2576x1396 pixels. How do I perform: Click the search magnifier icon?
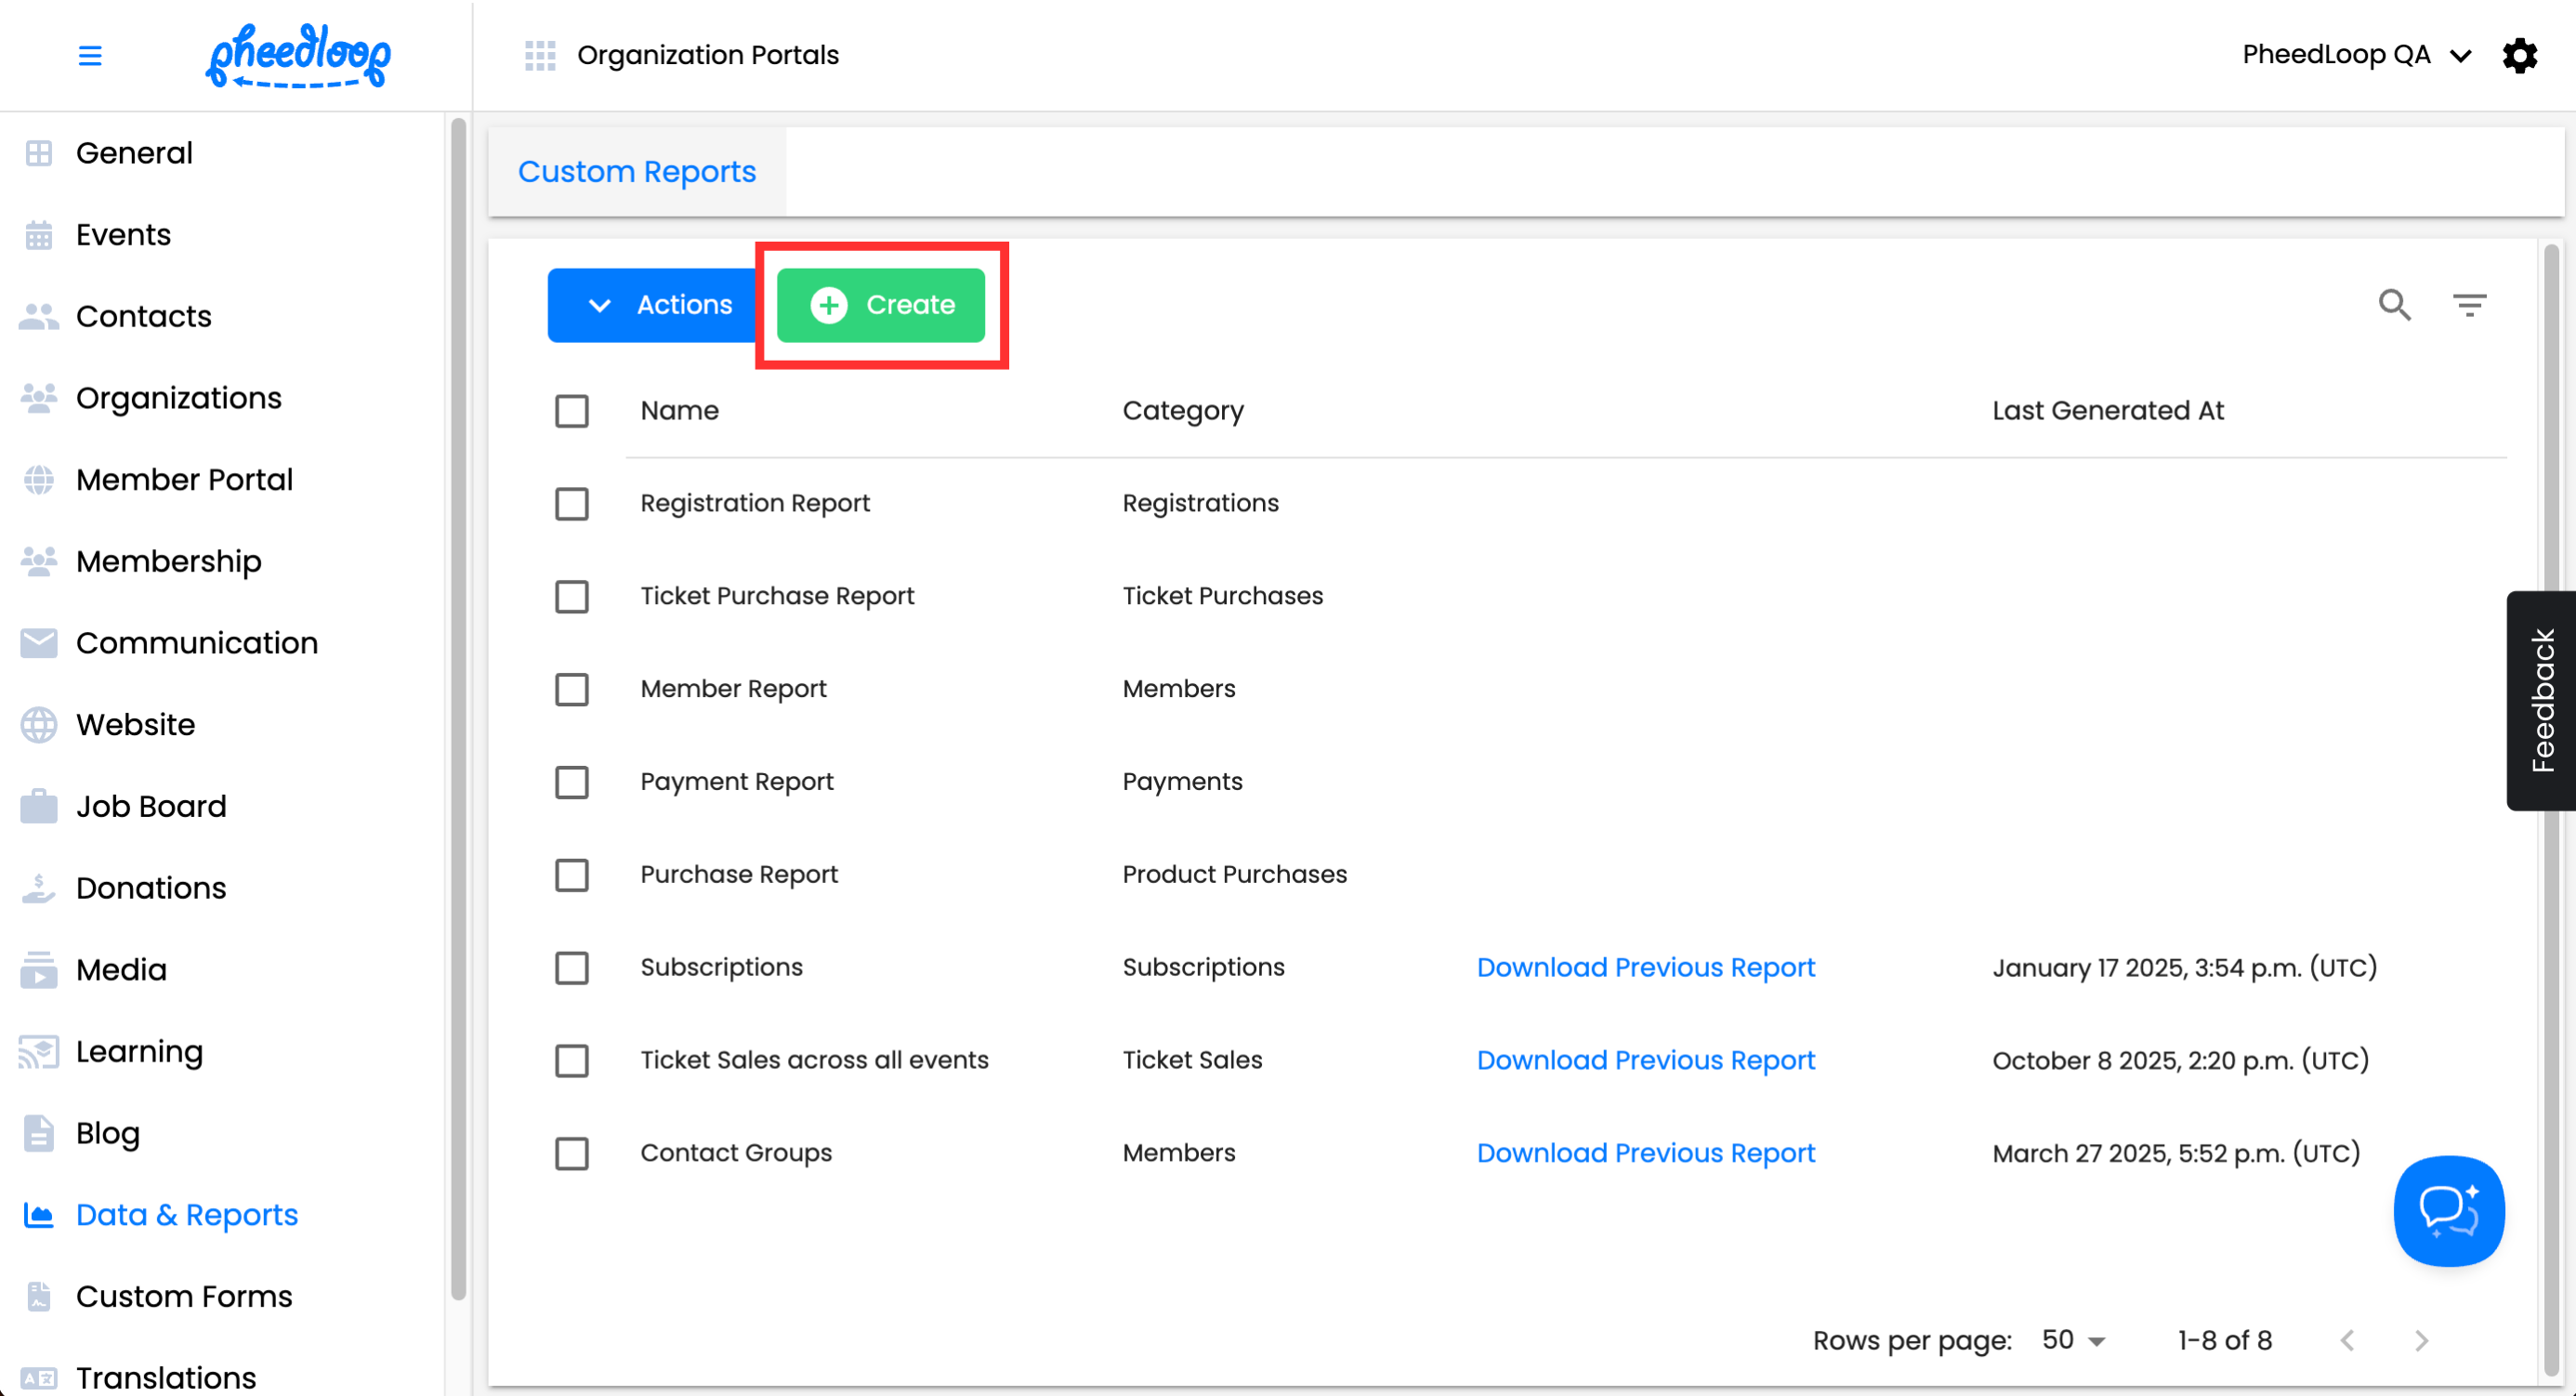point(2394,305)
